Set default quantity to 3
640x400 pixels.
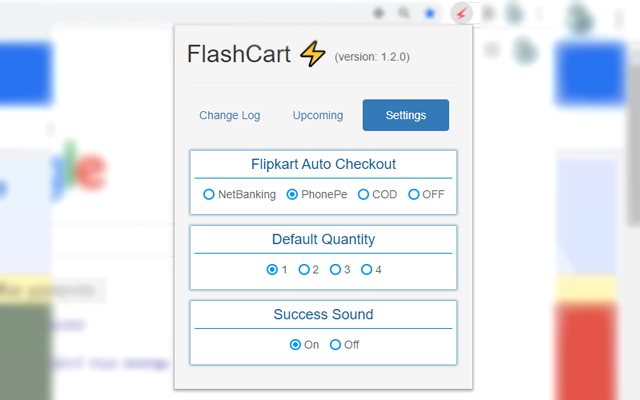[335, 269]
